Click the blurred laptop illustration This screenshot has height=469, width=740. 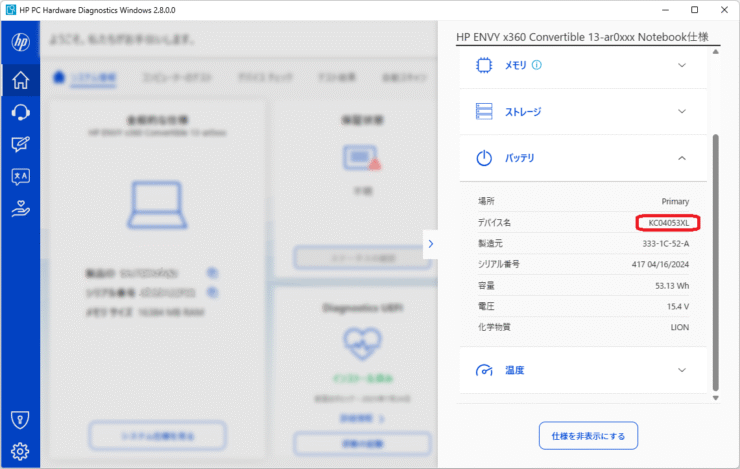pos(157,204)
